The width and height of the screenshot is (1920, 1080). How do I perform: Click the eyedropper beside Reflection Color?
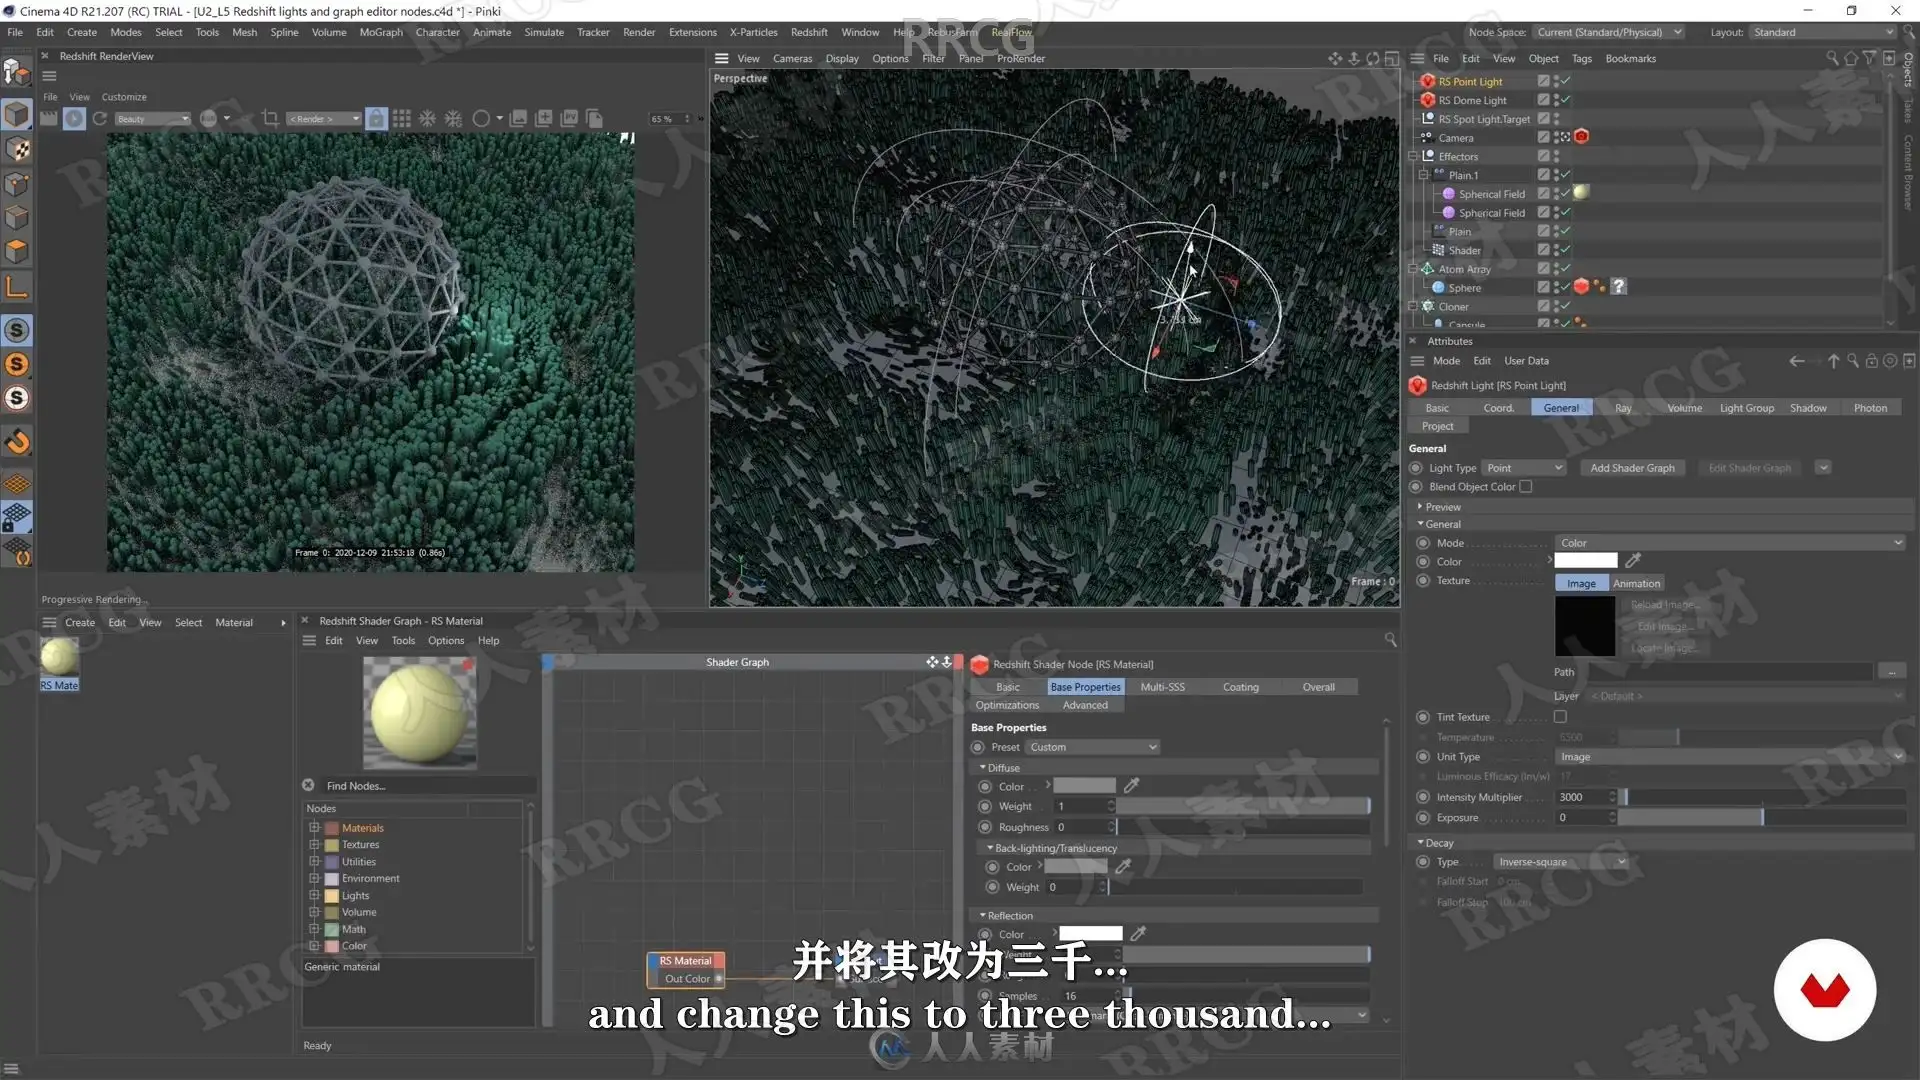point(1138,933)
